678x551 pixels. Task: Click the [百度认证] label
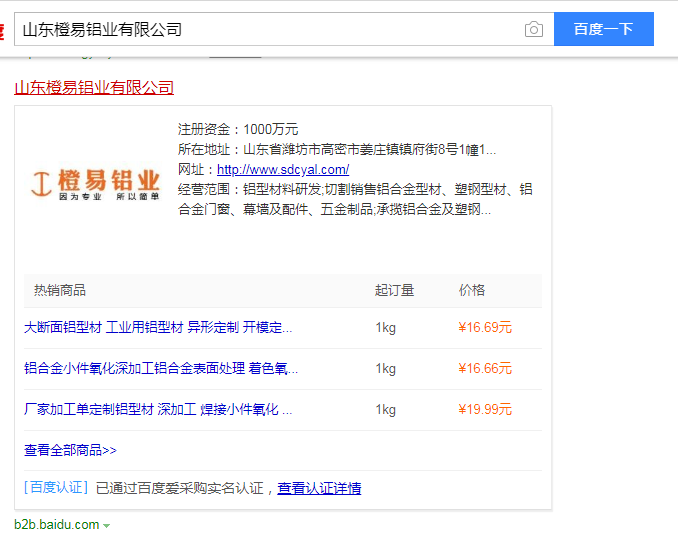tap(56, 488)
